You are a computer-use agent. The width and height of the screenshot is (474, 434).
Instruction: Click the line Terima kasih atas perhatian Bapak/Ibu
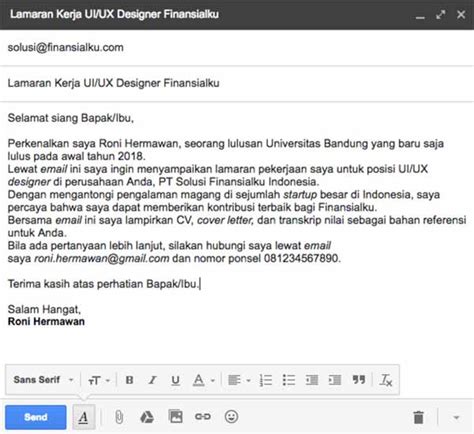point(103,284)
